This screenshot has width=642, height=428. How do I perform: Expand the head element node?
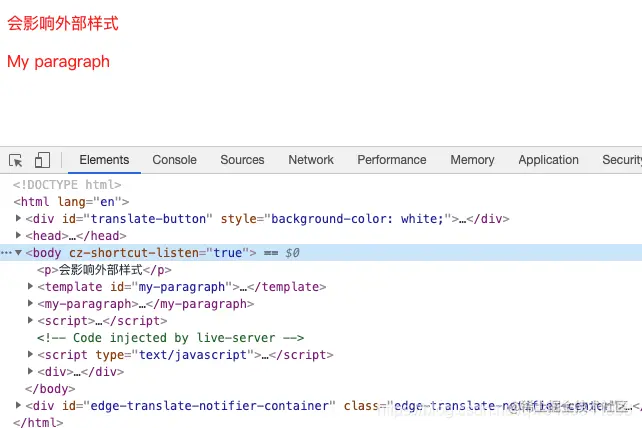(18, 235)
